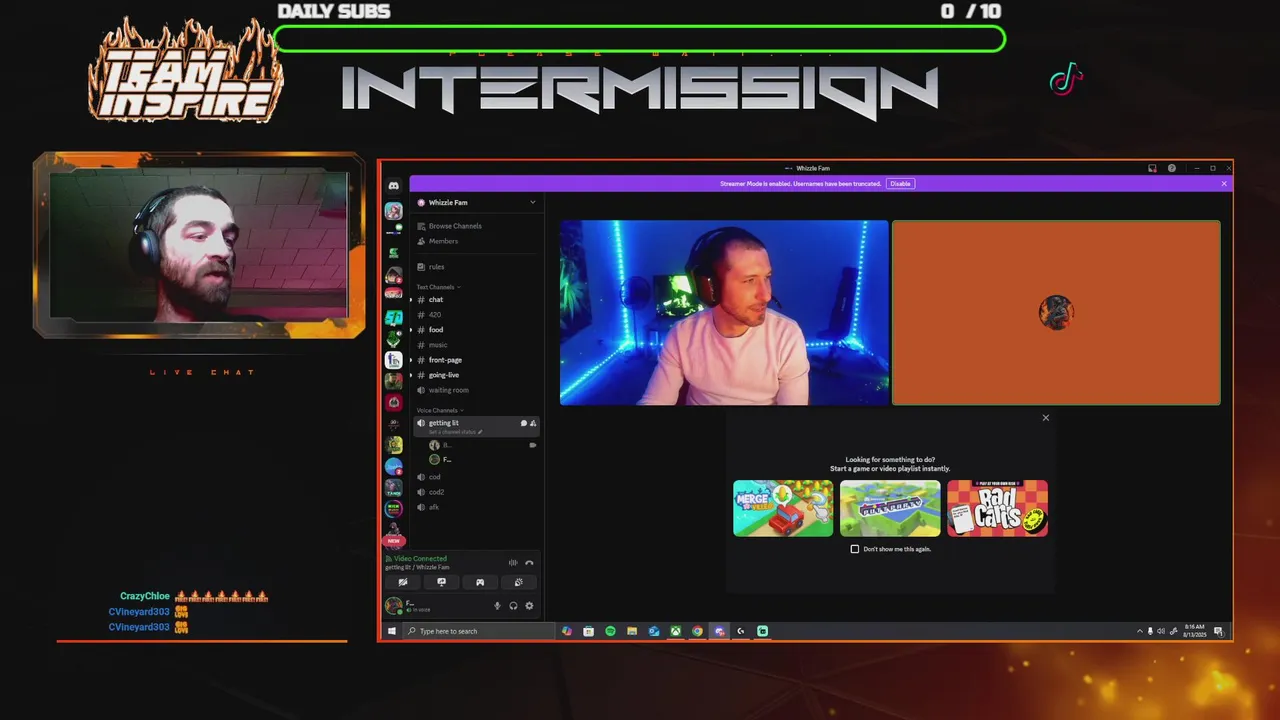The image size is (1280, 720).
Task: Disconnect from voice with the hang-up icon
Action: point(529,563)
